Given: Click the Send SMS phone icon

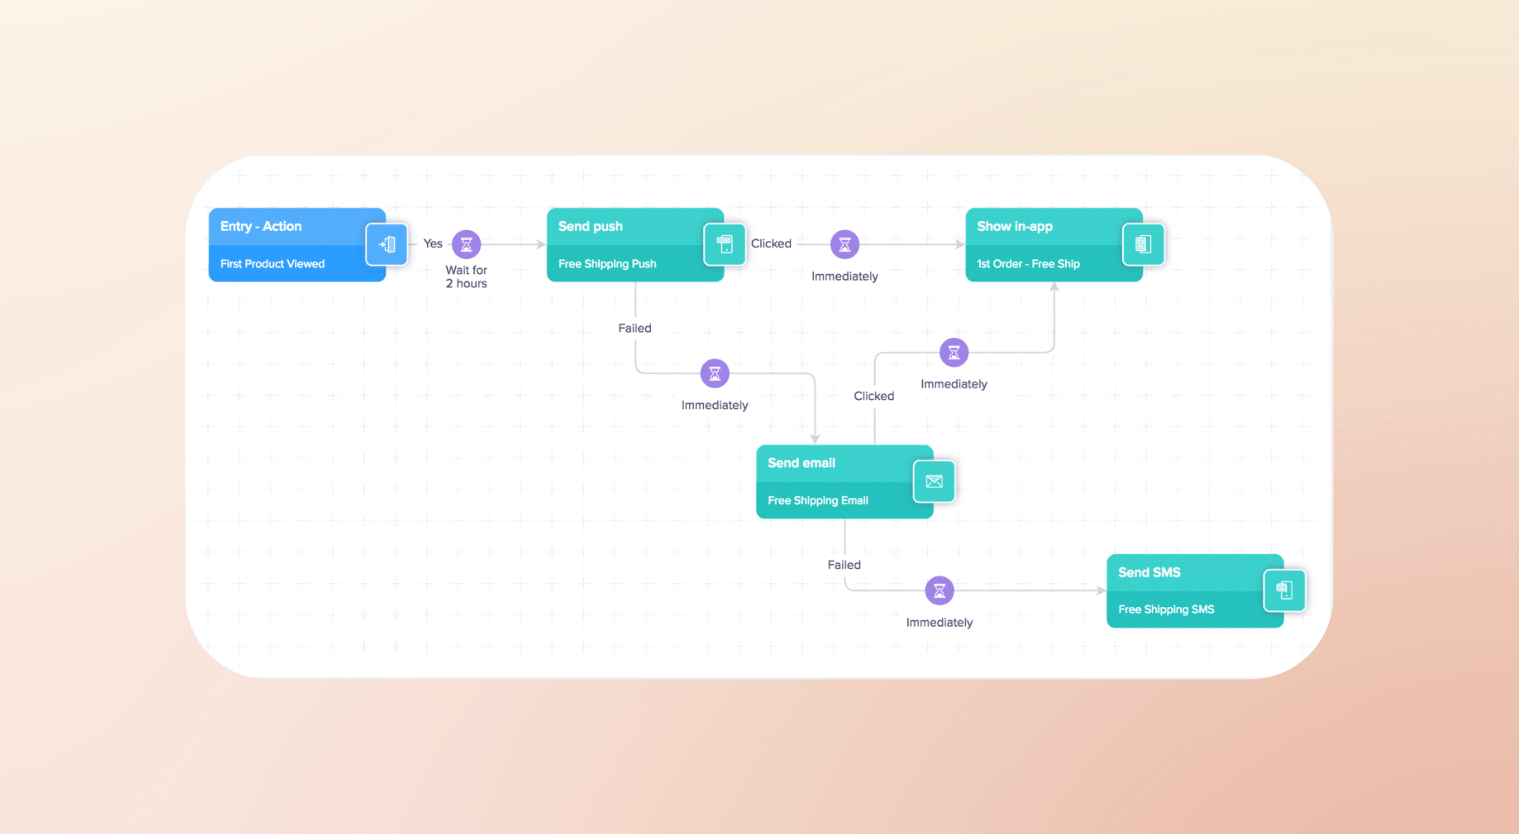Looking at the screenshot, I should click(1284, 591).
